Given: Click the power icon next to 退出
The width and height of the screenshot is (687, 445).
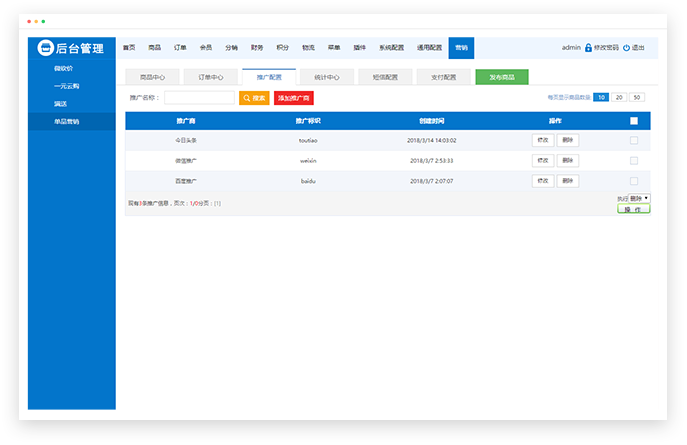Looking at the screenshot, I should pos(627,48).
